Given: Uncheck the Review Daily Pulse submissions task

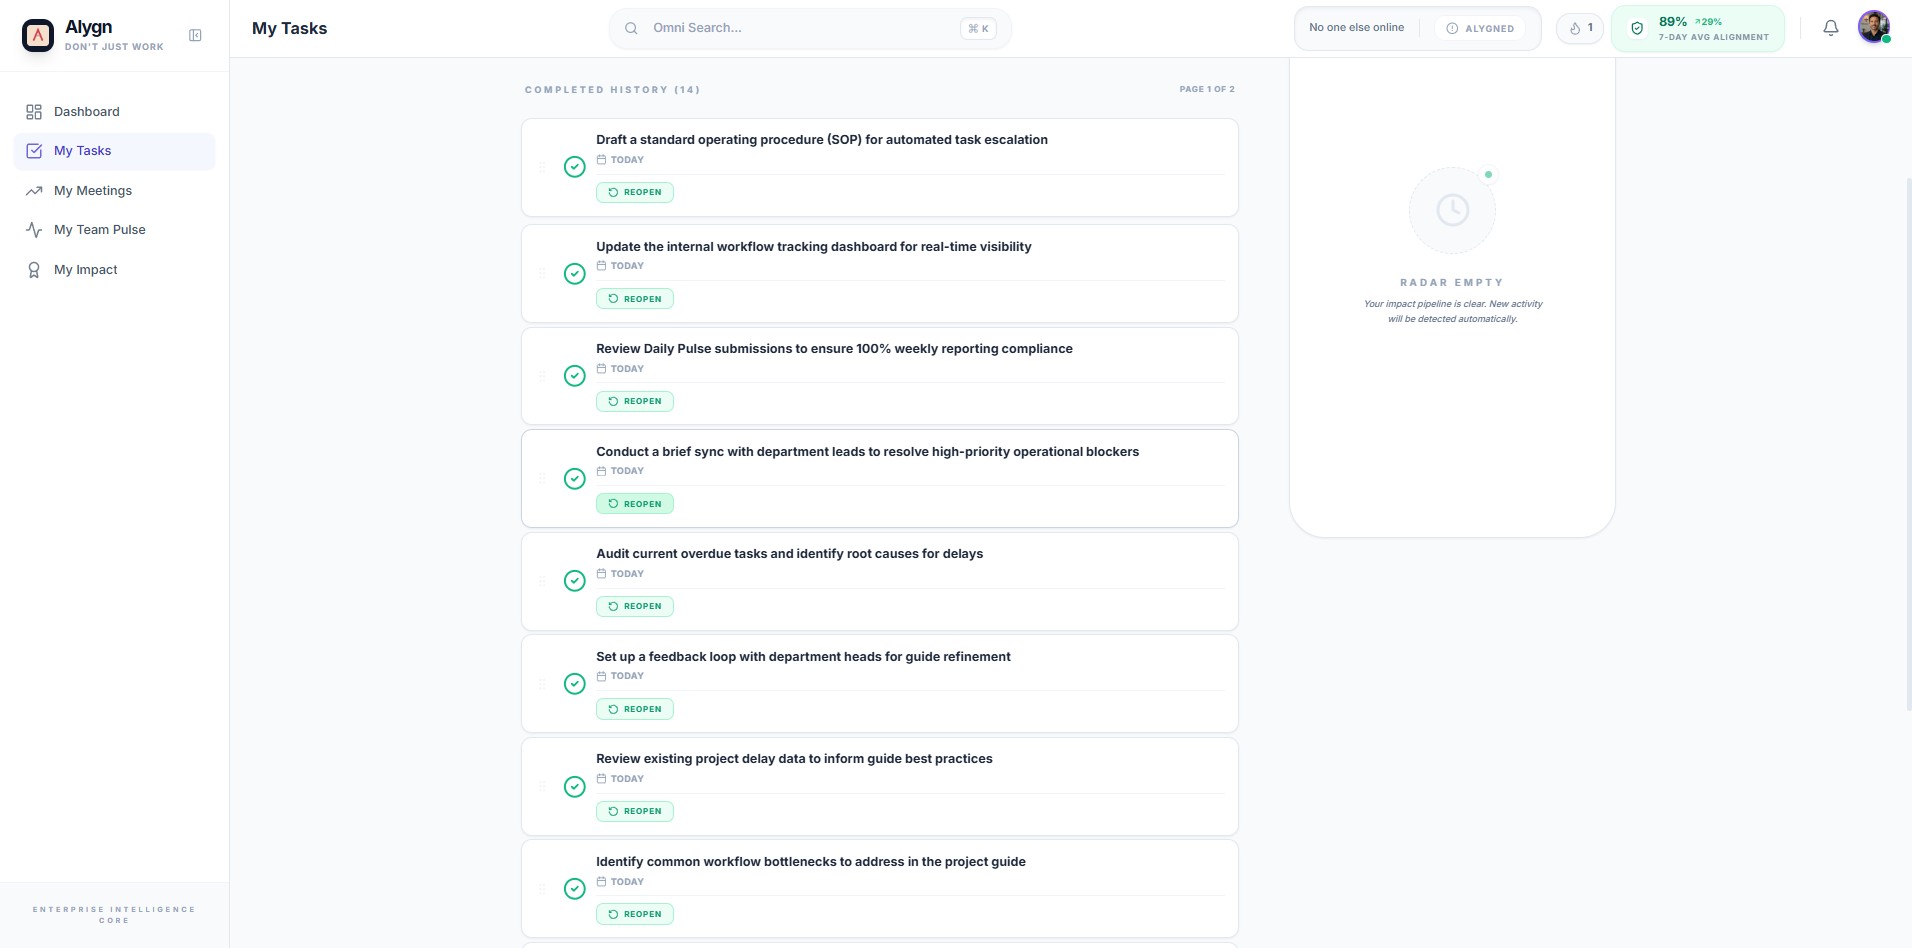Looking at the screenshot, I should [x=575, y=376].
